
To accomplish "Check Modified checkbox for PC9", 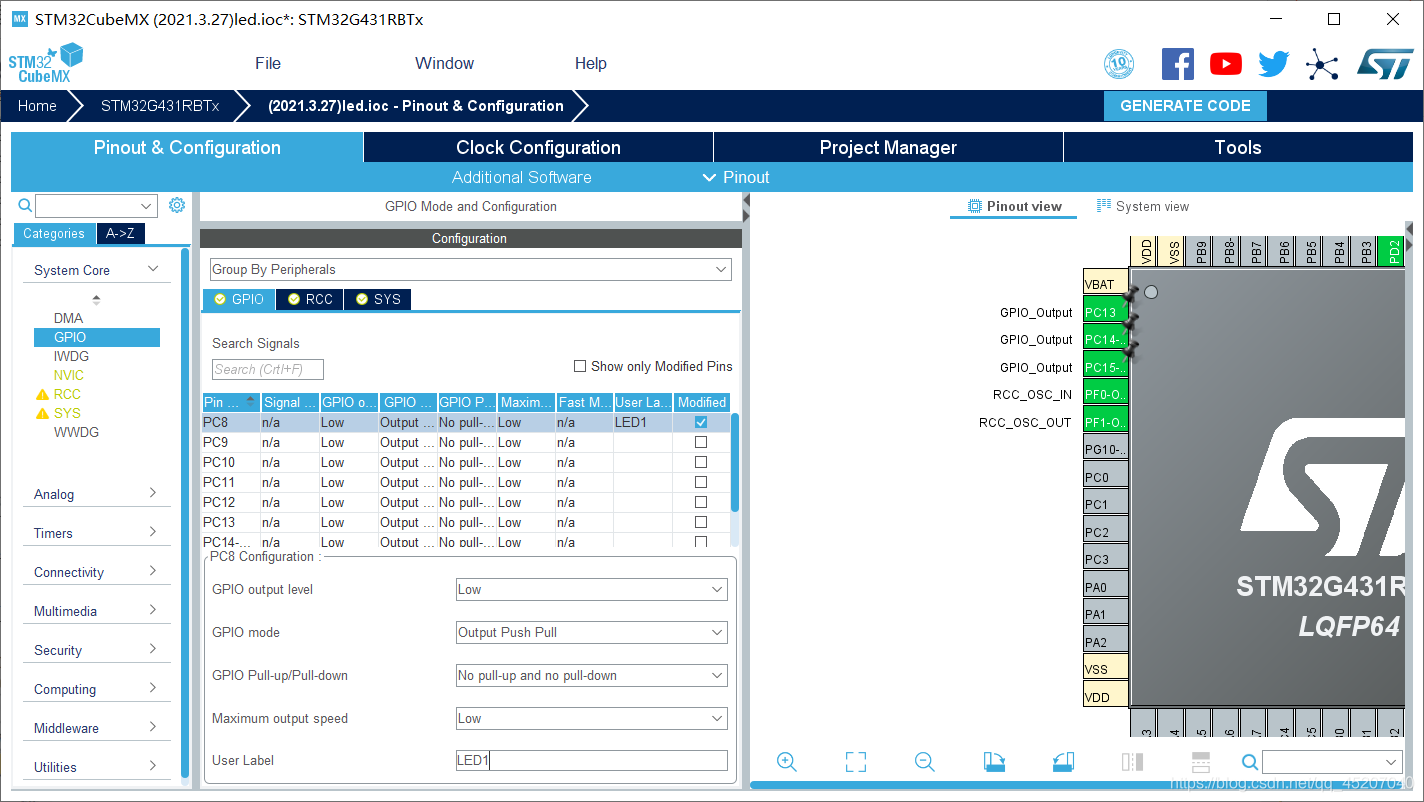I will point(701,442).
